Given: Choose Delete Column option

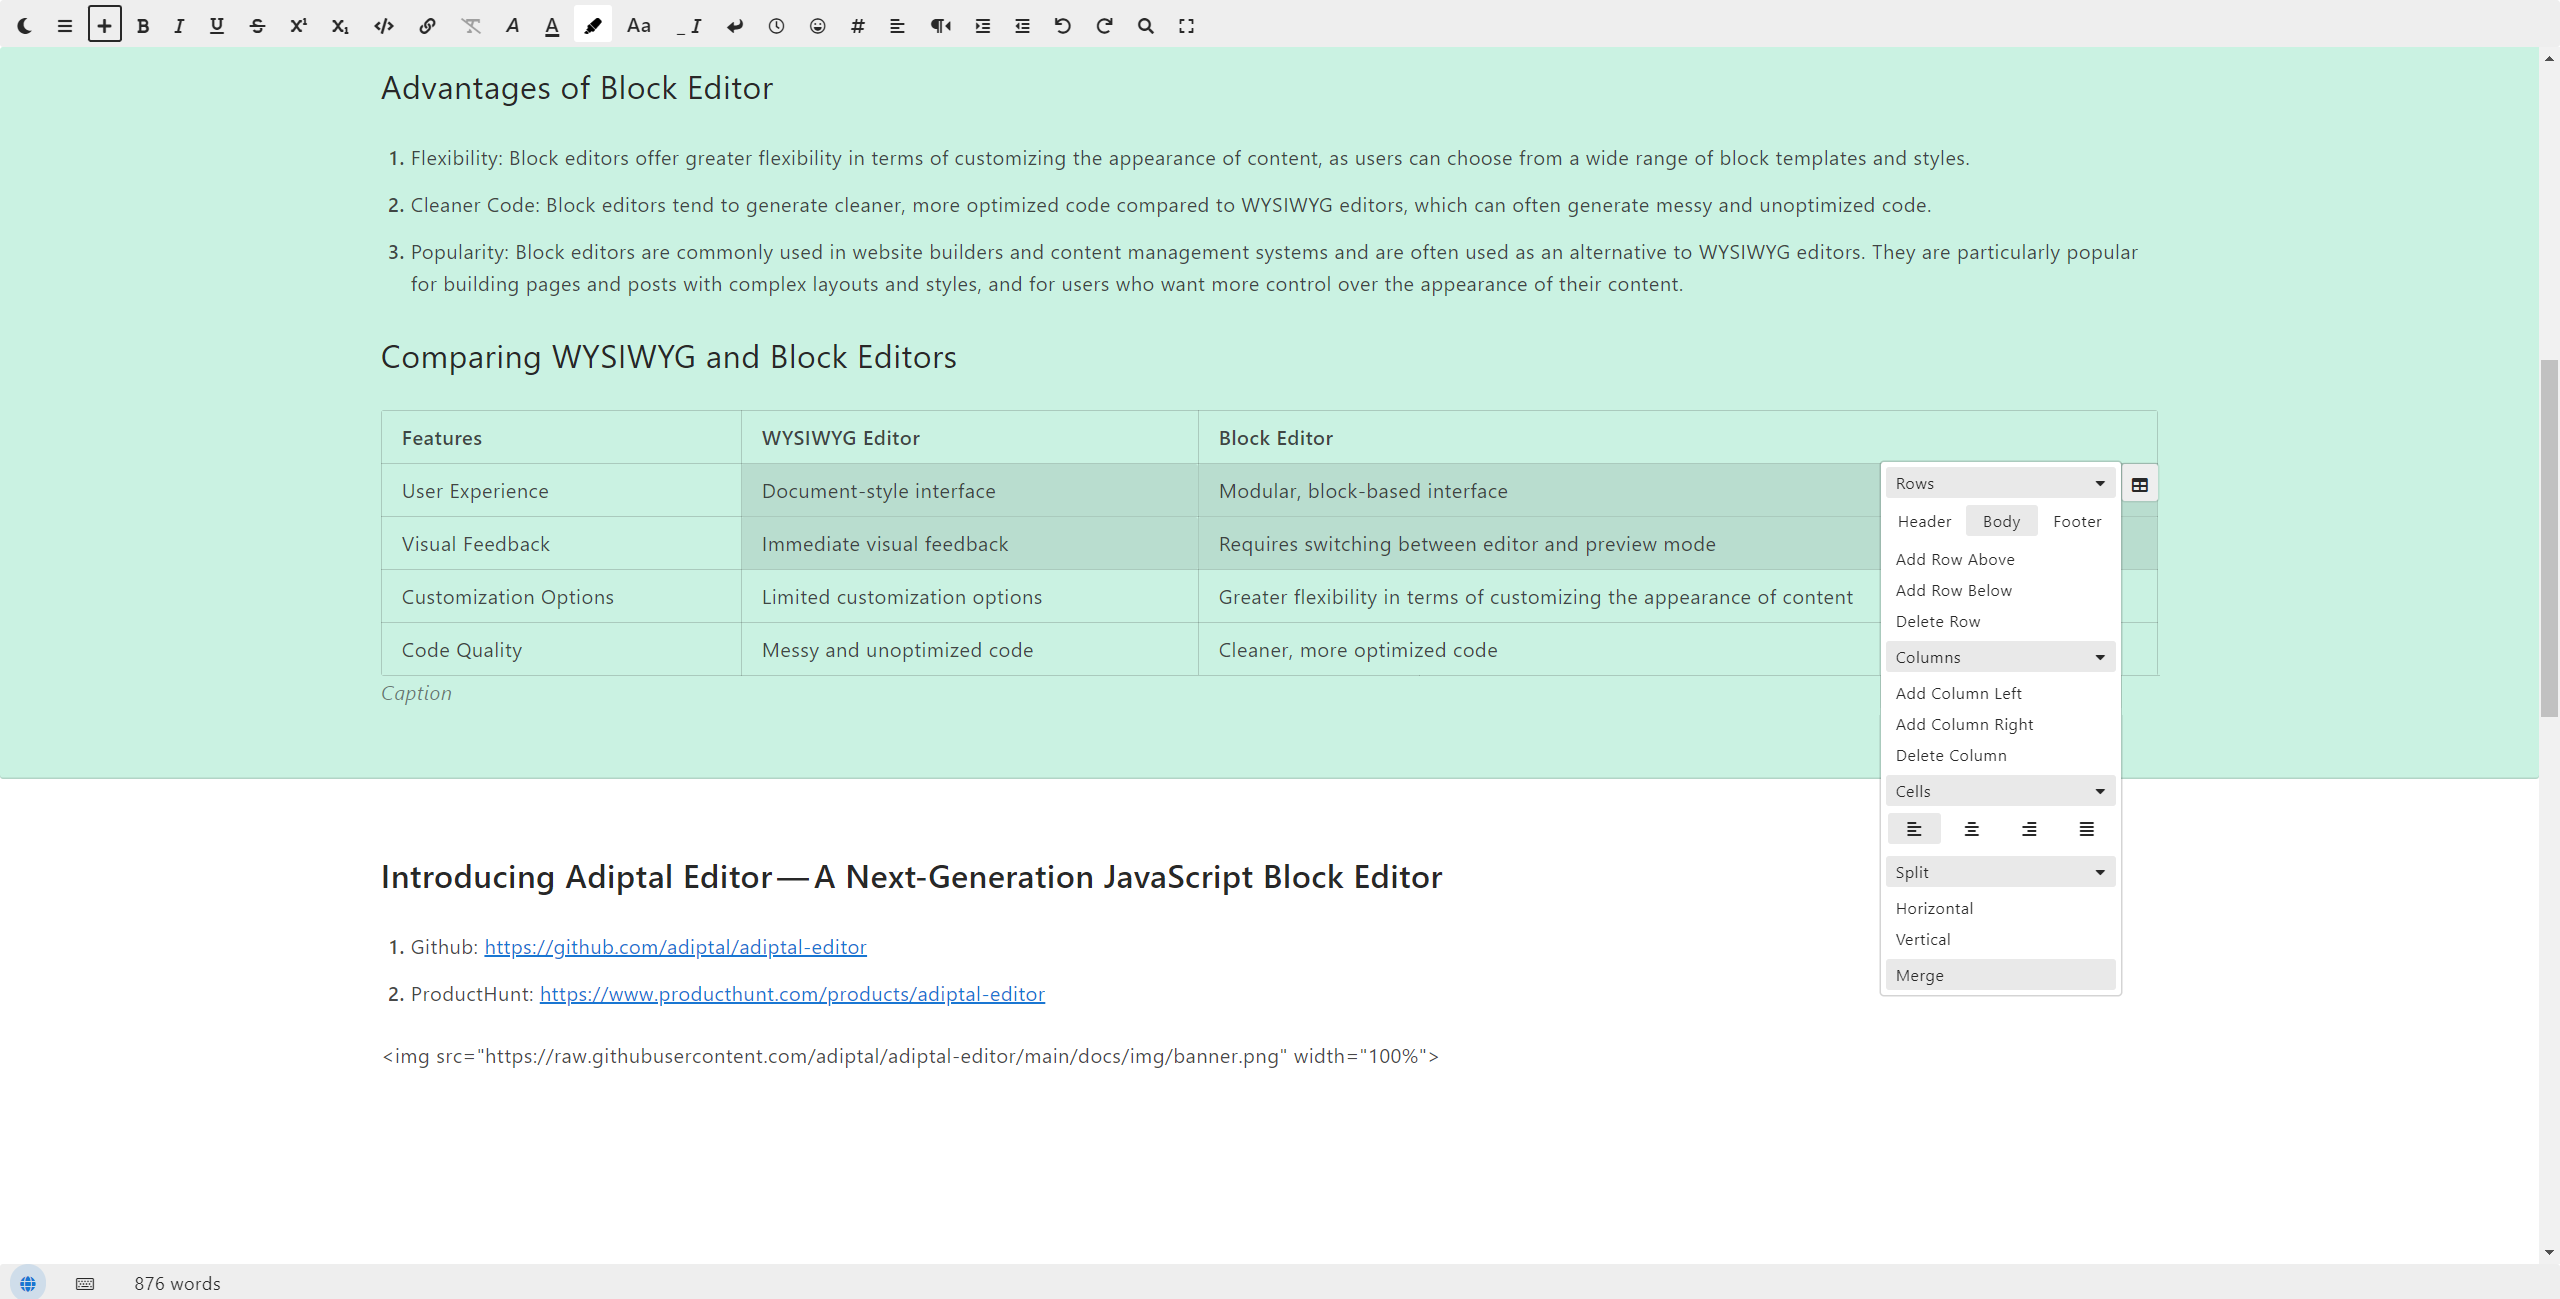Looking at the screenshot, I should pyautogui.click(x=1950, y=755).
